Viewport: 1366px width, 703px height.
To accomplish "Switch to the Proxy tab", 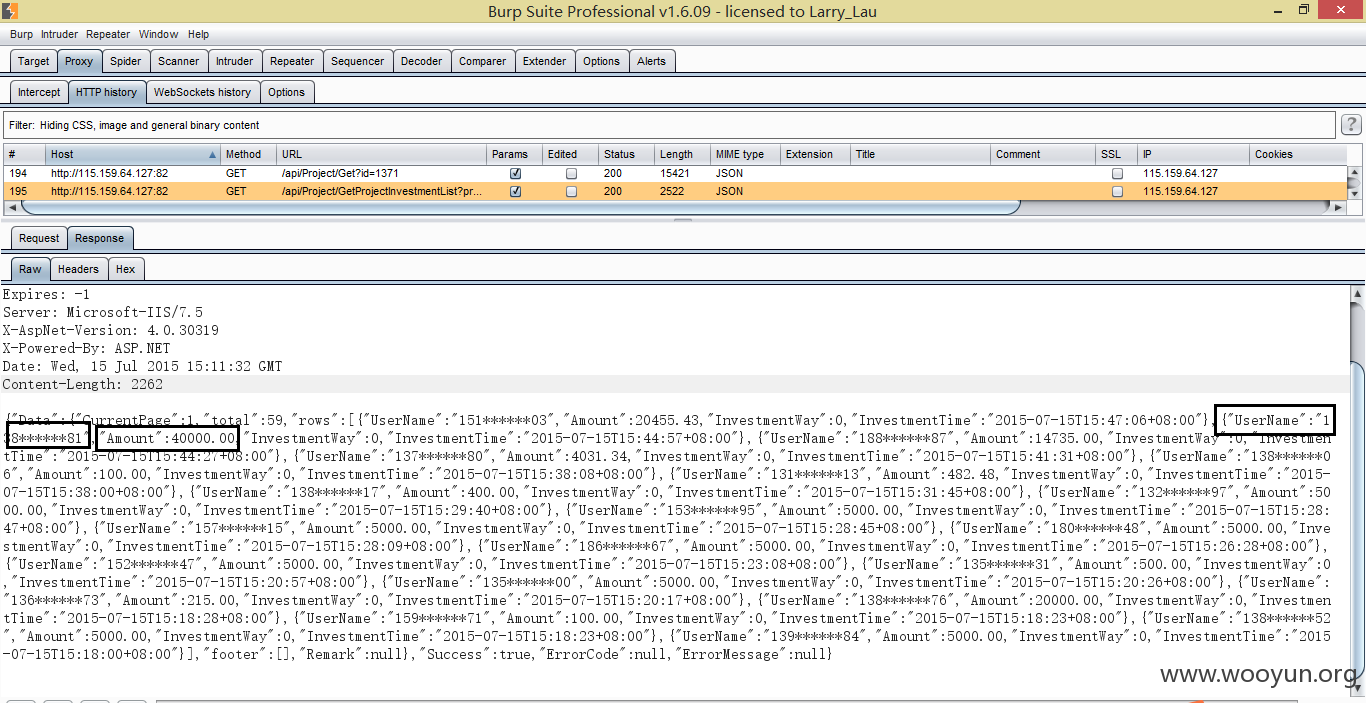I will (79, 61).
